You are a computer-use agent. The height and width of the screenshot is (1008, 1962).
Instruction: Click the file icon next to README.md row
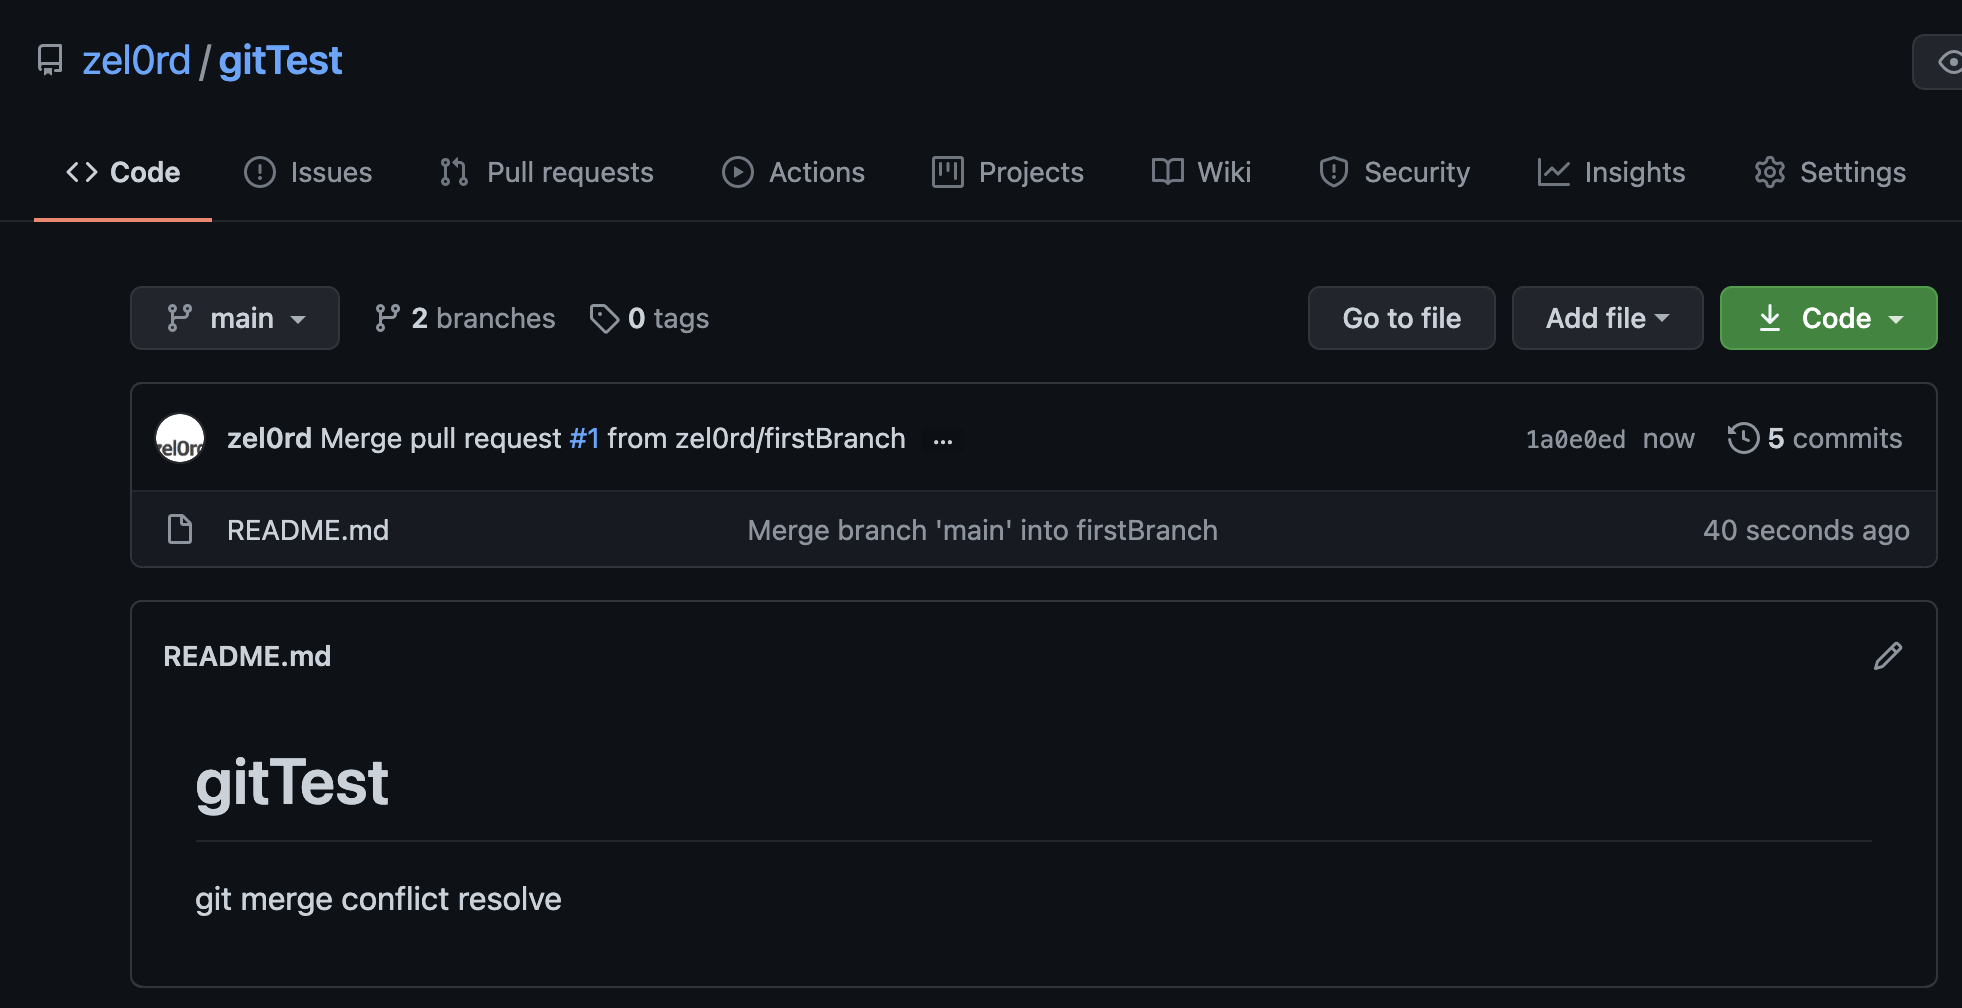[x=180, y=529]
